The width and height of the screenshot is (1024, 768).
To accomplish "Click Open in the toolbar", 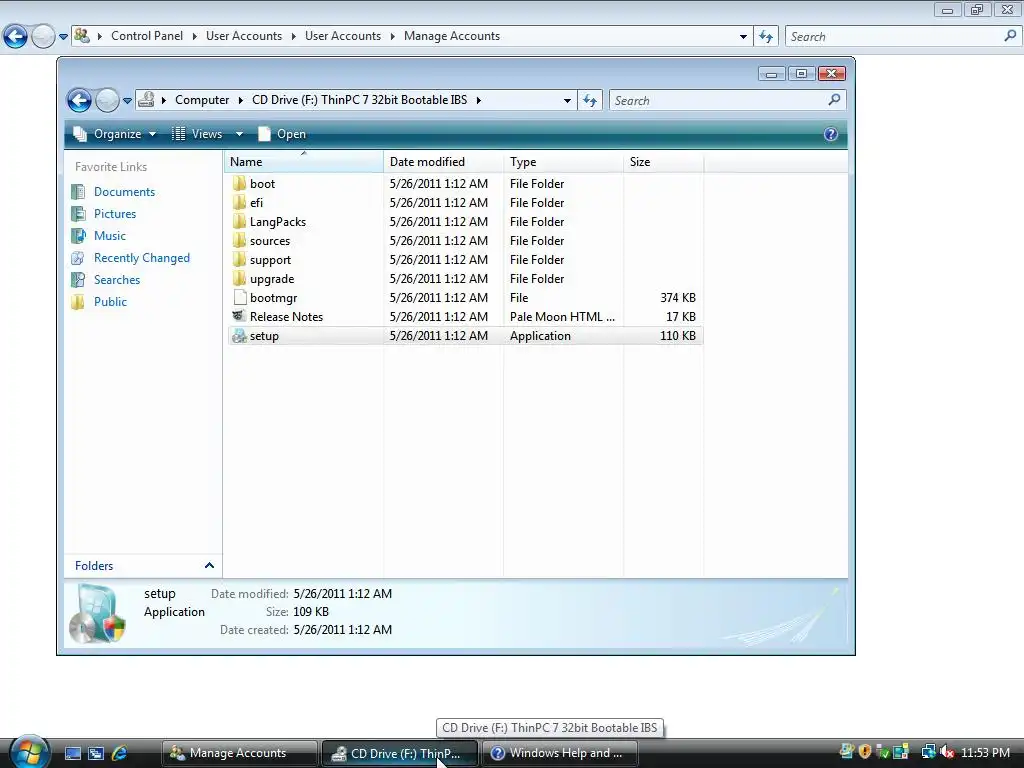I will pyautogui.click(x=282, y=134).
